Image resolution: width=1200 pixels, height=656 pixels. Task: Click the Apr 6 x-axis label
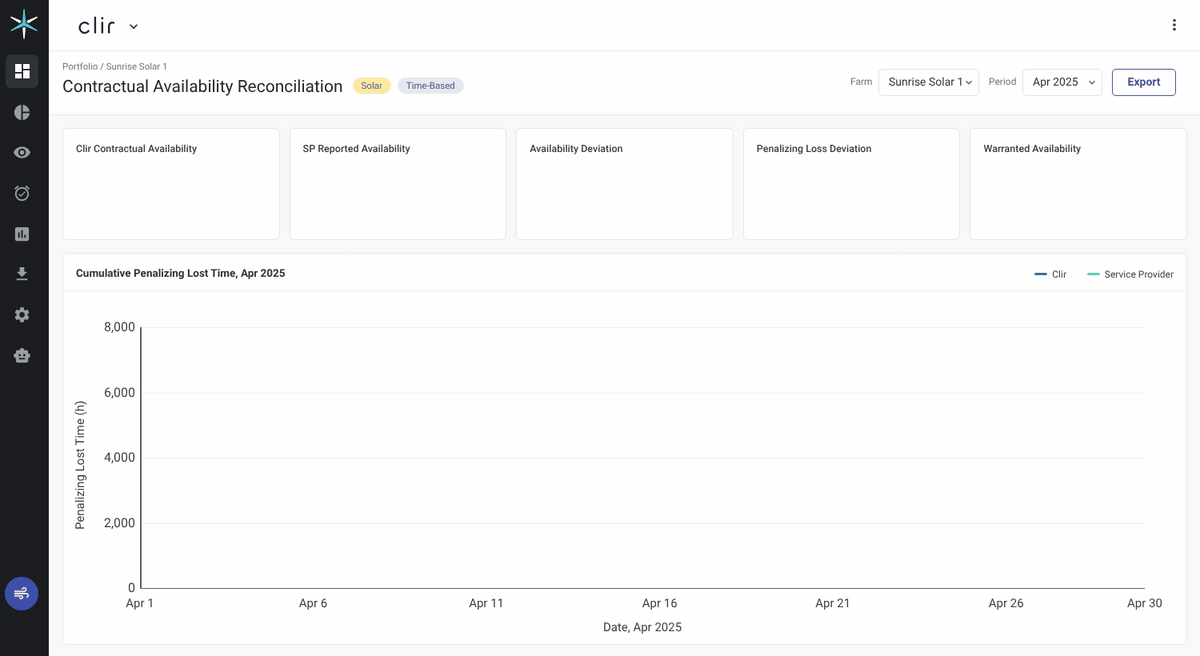(x=313, y=603)
